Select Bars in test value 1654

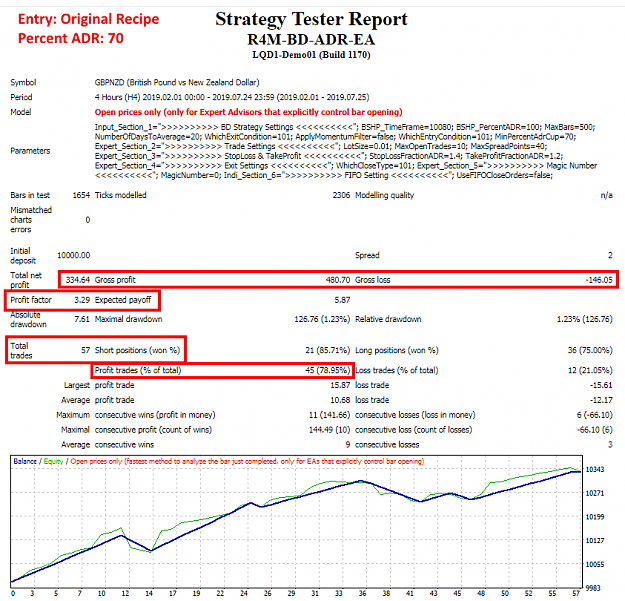point(81,195)
